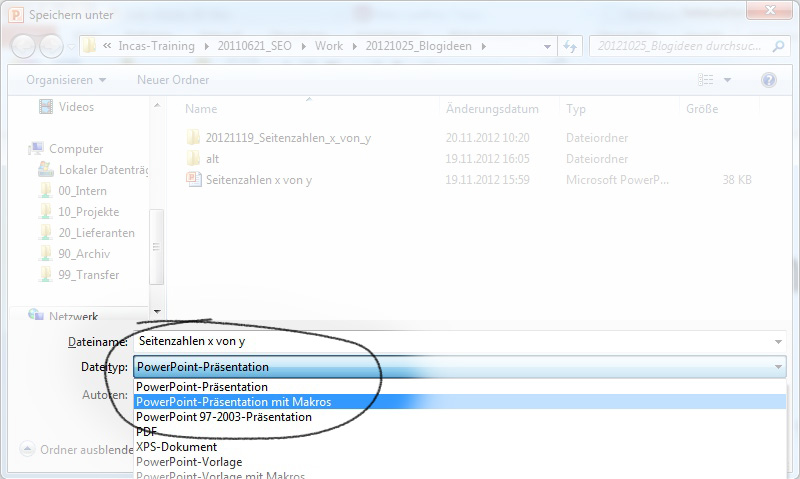Select Videos in navigation pane
This screenshot has height=479, width=800.
[x=77, y=107]
